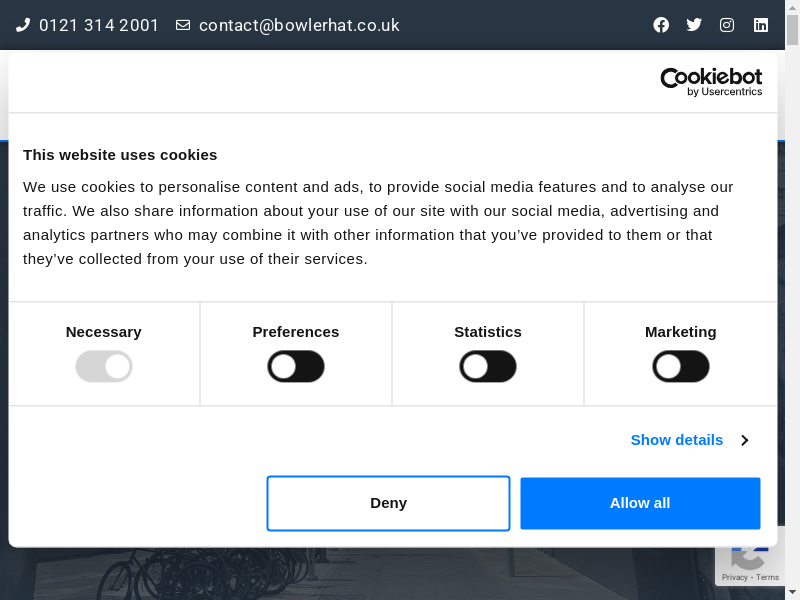800x600 pixels.
Task: Enable the Marketing cookies toggle
Action: click(681, 367)
